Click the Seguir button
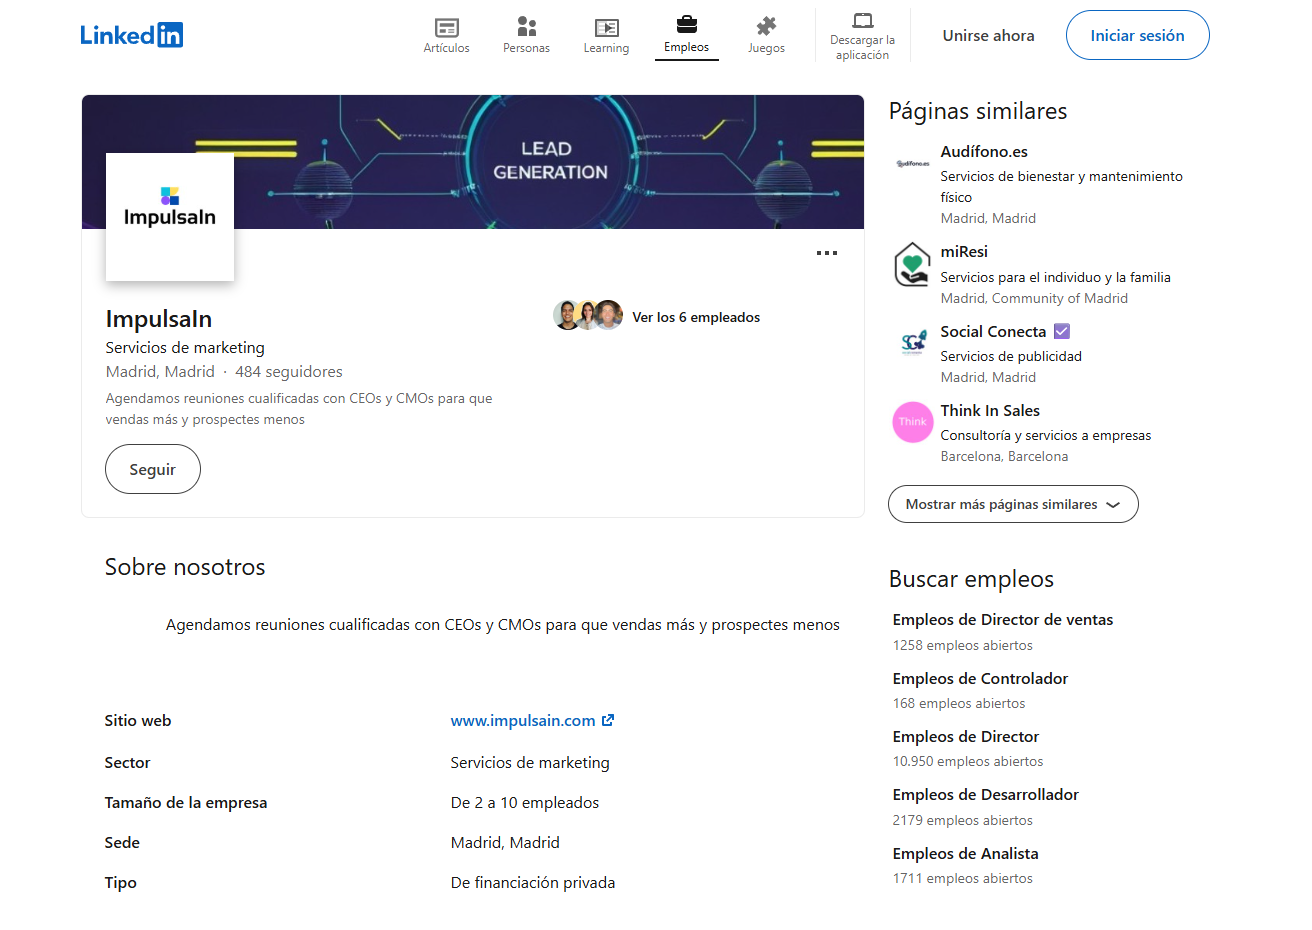This screenshot has width=1312, height=930. coord(153,469)
